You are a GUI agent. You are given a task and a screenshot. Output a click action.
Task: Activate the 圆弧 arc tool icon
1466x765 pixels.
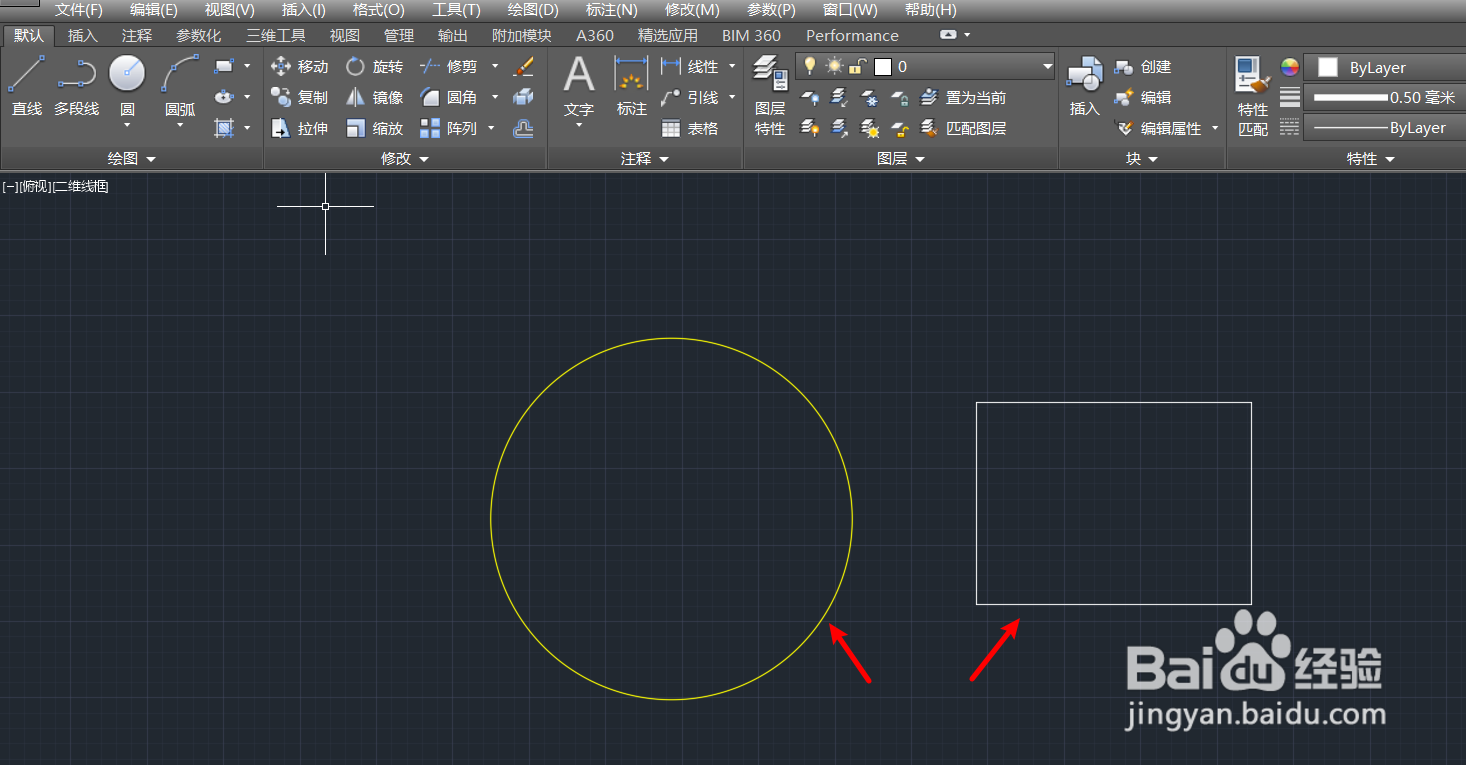coord(180,74)
